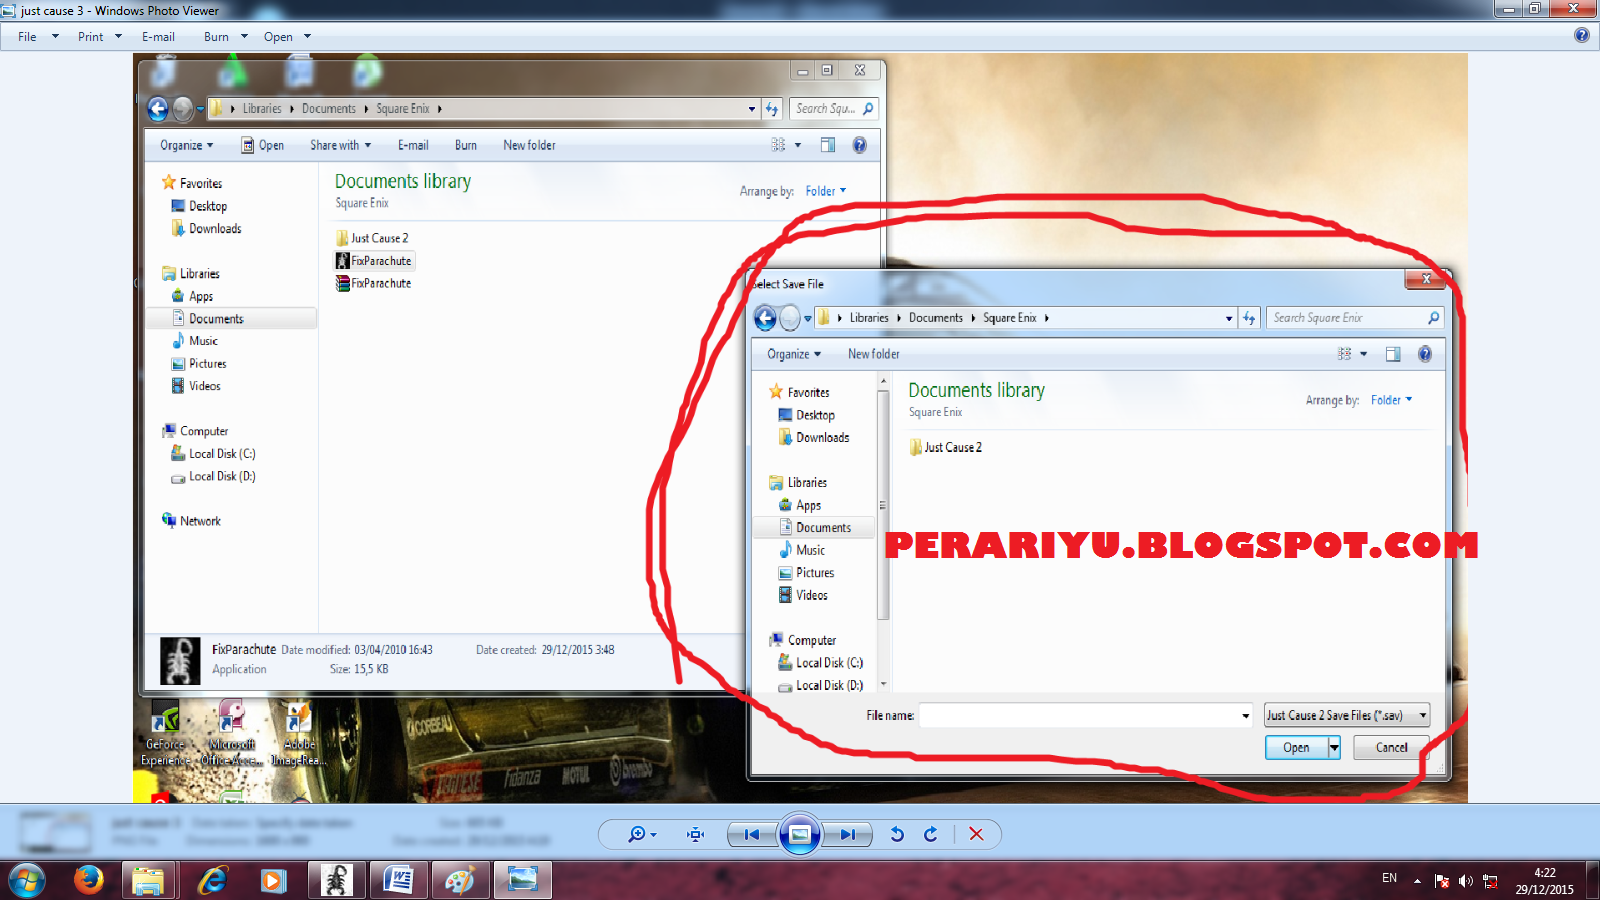Rotate the picture clockwise

[931, 834]
